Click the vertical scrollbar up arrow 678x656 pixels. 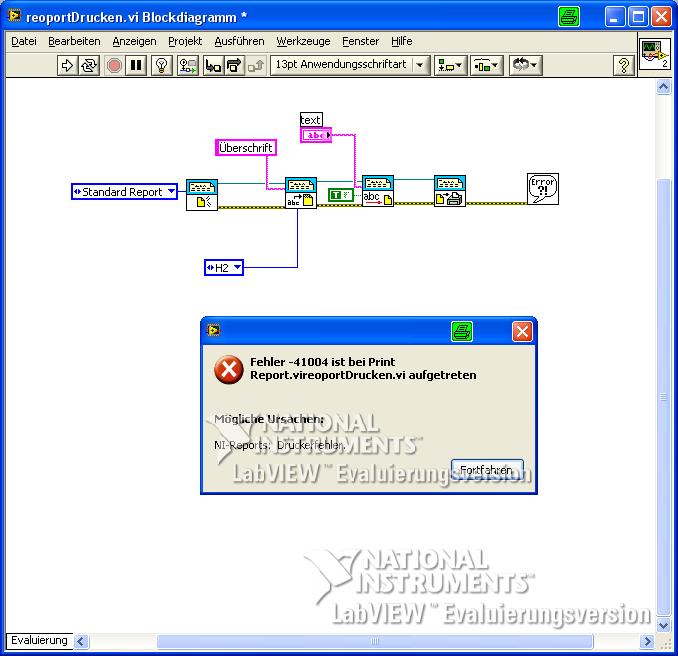click(664, 87)
